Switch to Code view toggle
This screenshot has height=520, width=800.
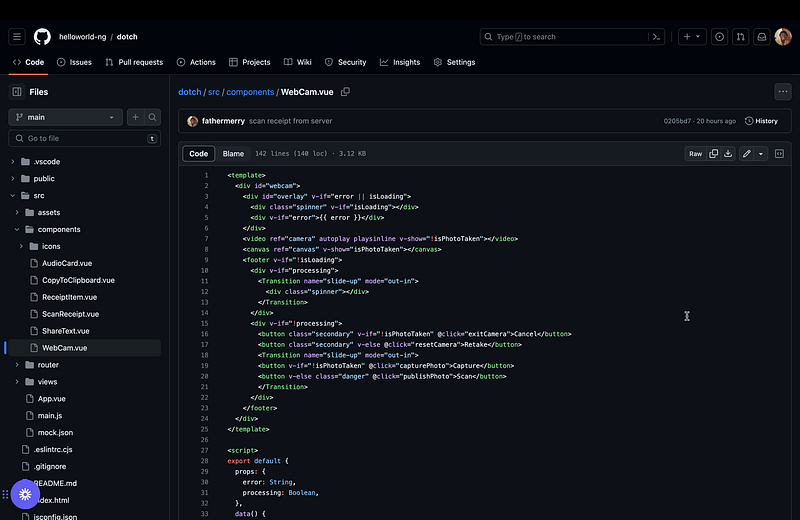(x=199, y=154)
